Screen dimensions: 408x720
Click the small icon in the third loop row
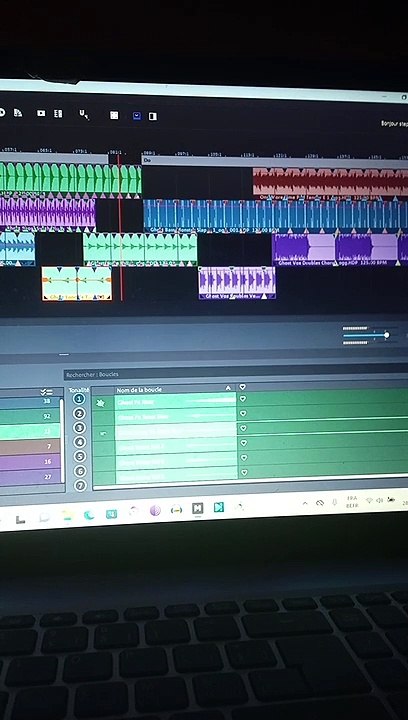(103, 433)
